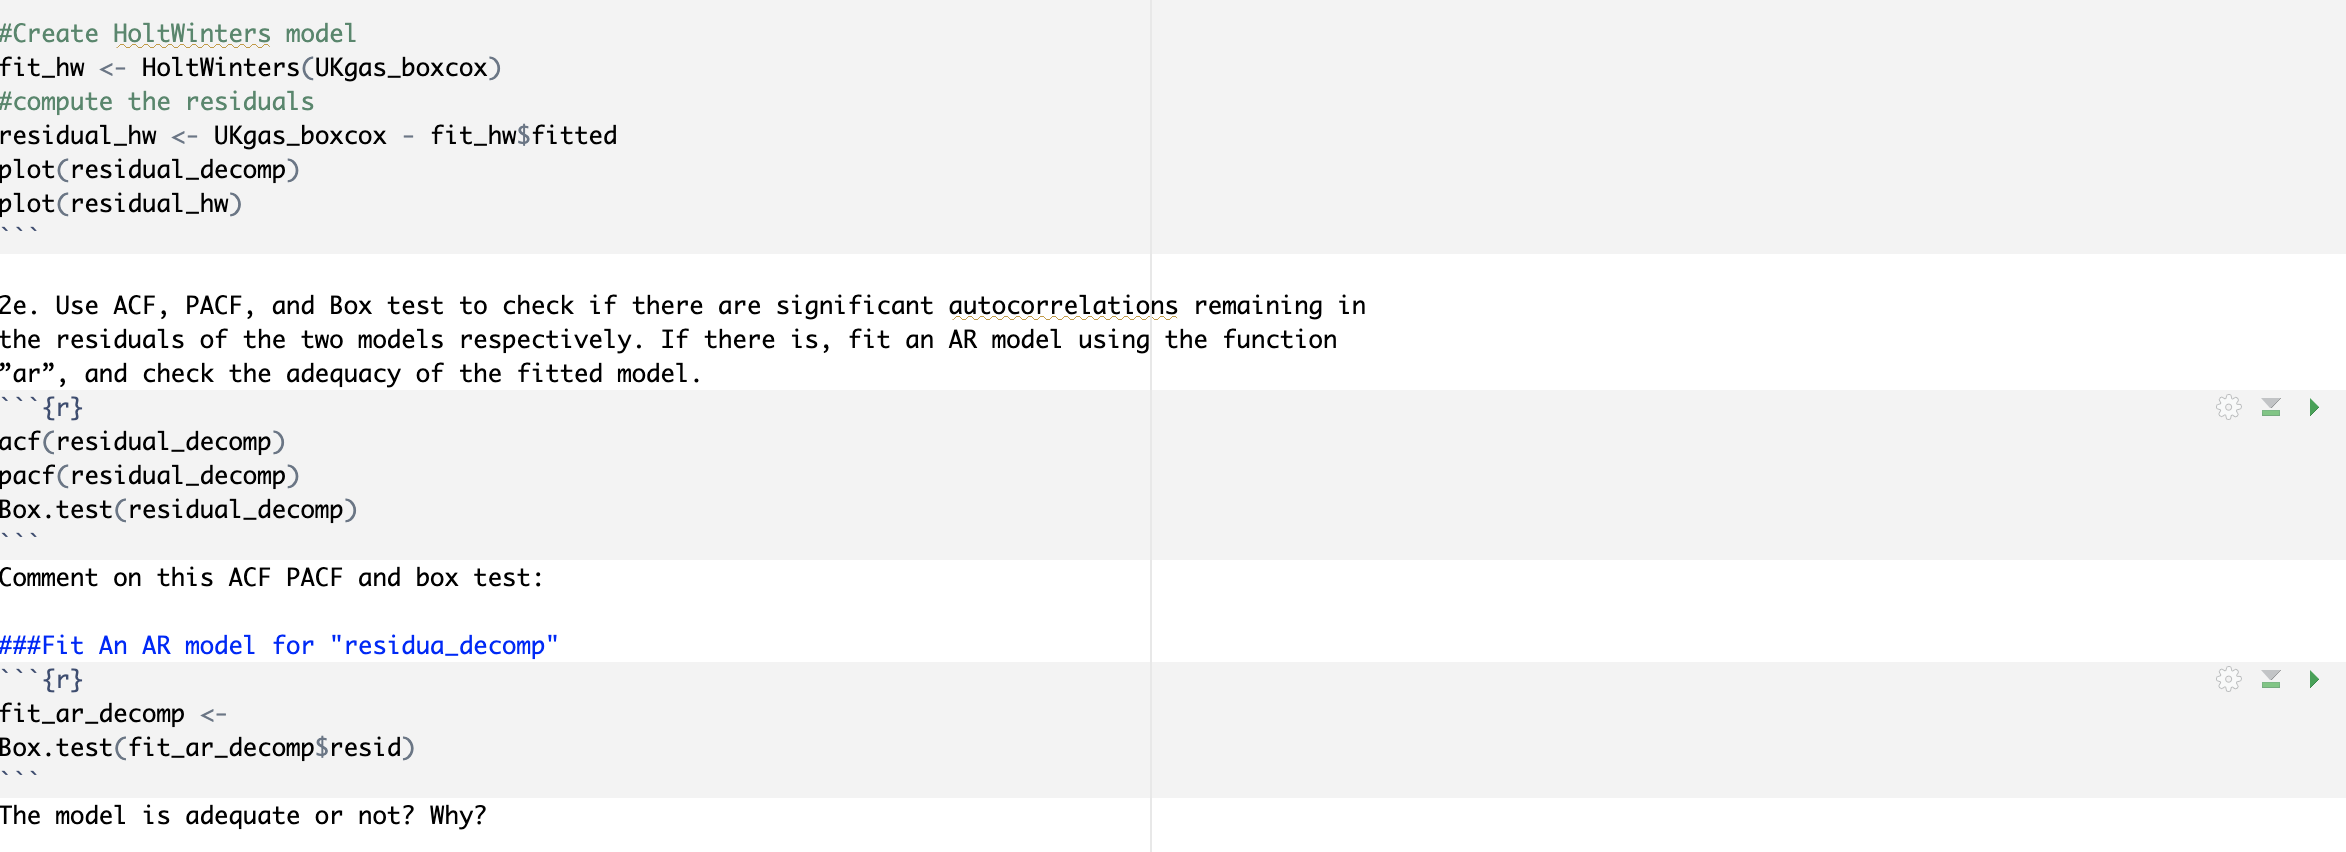The height and width of the screenshot is (852, 2346).
Task: Run all chunks above the ACF chunk
Action: (2272, 407)
